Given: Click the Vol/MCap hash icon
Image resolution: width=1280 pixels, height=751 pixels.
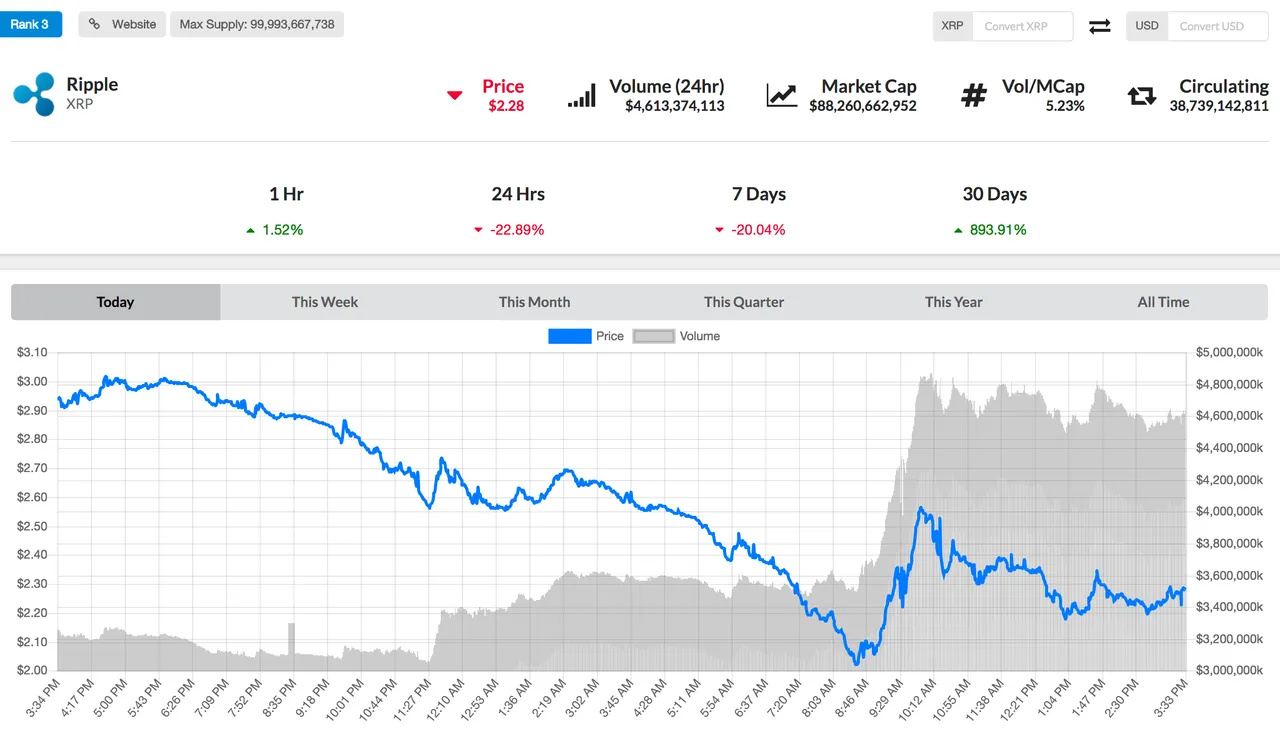Looking at the screenshot, I should (x=973, y=96).
